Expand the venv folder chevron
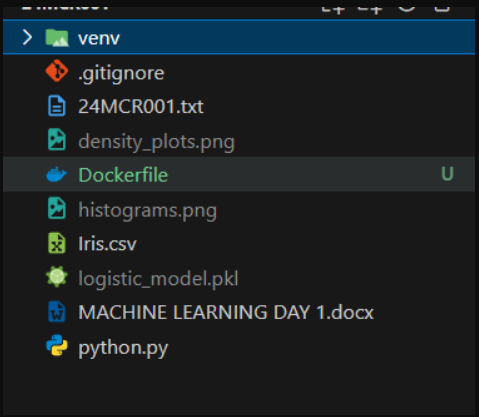The image size is (479, 417). [x=27, y=37]
